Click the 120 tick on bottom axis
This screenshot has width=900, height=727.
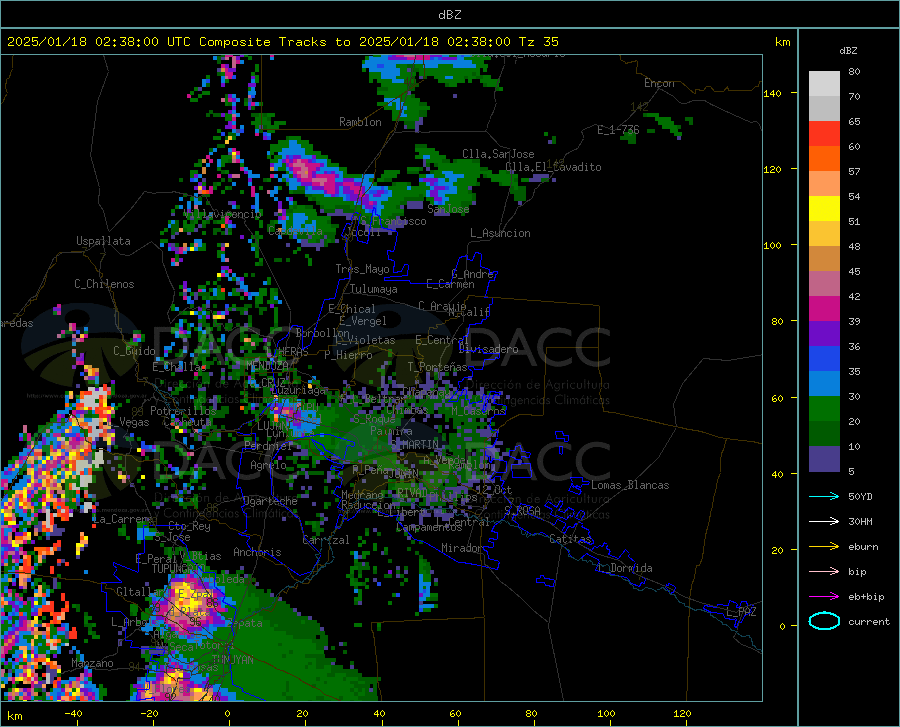click(682, 713)
